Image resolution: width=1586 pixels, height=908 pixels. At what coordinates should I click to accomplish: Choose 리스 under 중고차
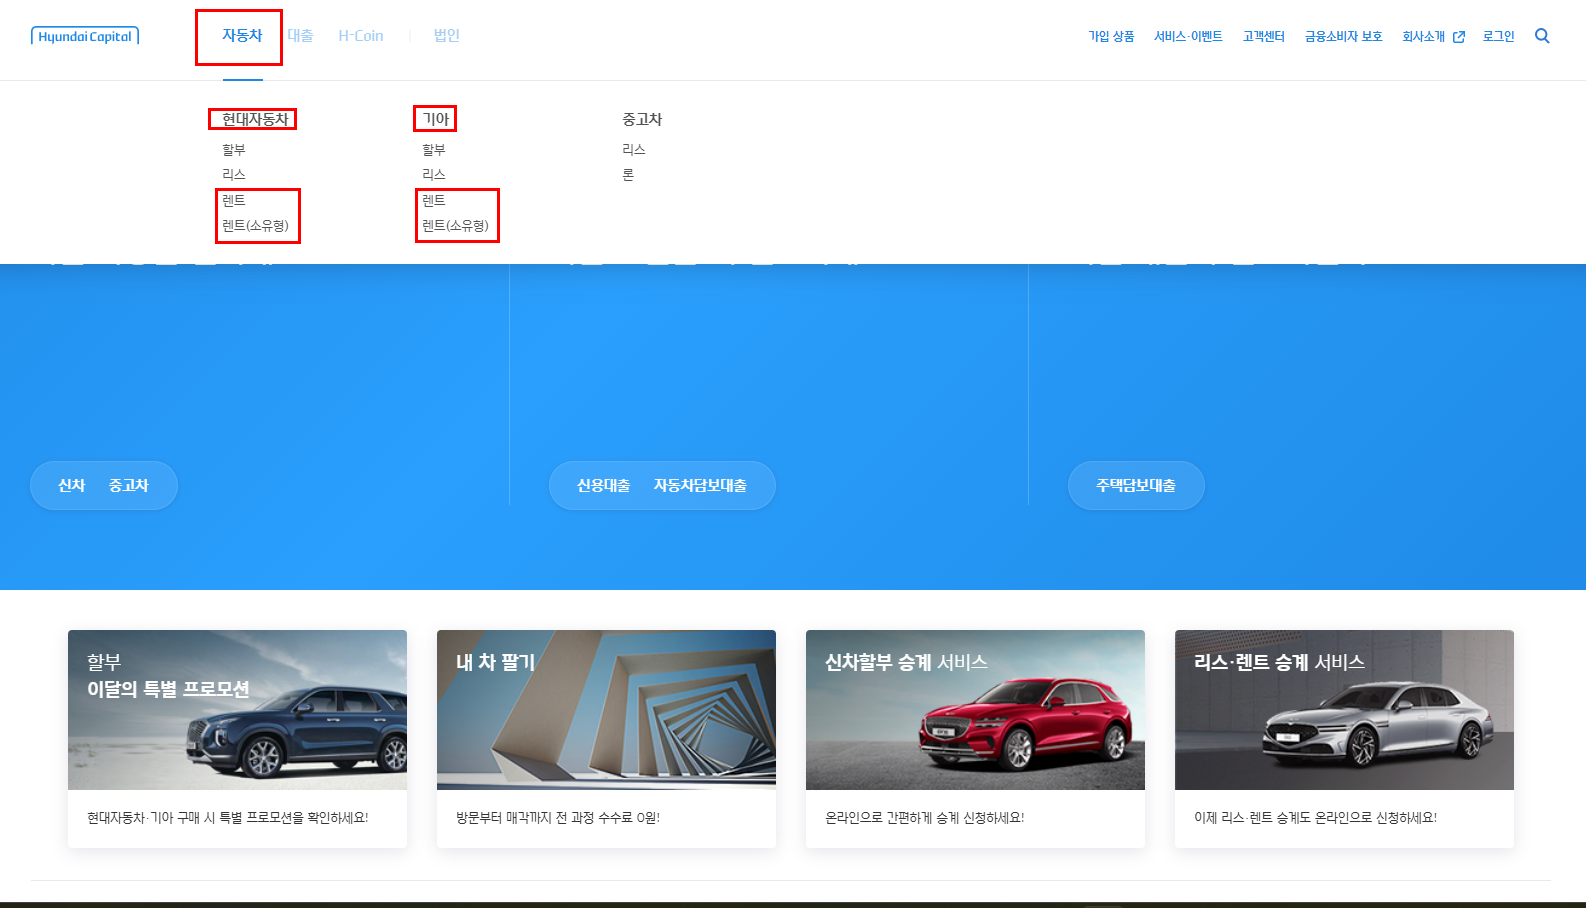coord(634,150)
